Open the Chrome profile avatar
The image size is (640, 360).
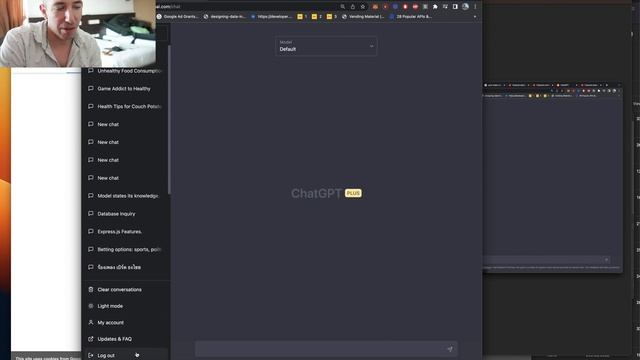click(465, 7)
